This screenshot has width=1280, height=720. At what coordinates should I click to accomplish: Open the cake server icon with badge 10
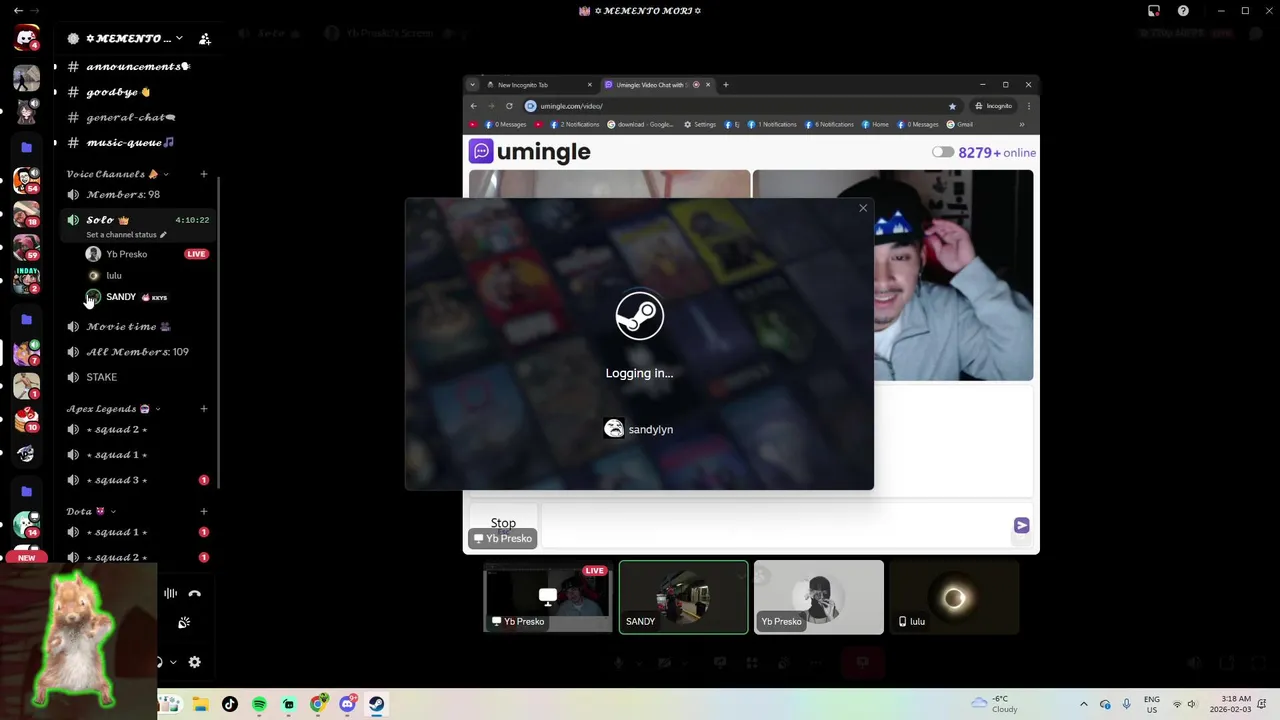[x=27, y=419]
